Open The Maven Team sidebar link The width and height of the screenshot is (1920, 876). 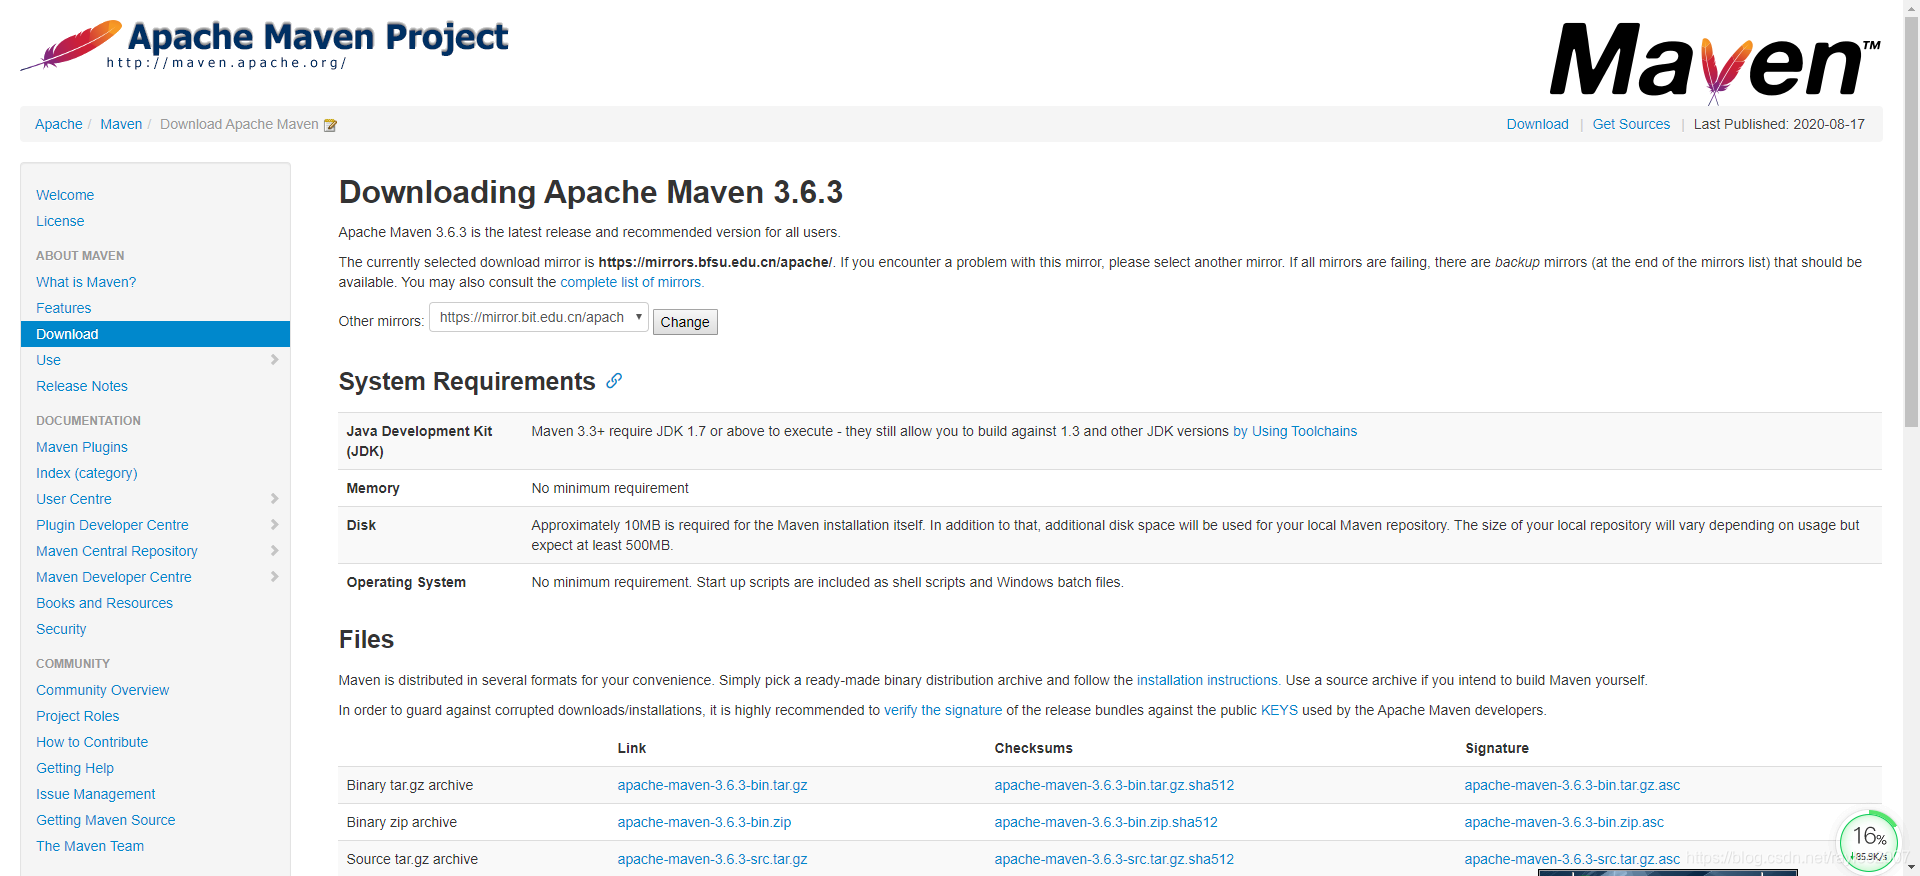90,846
